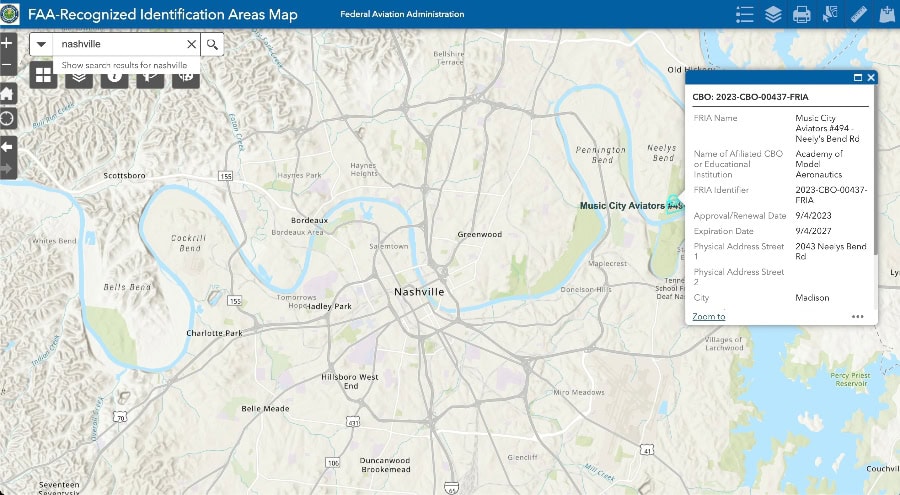The width and height of the screenshot is (900, 495).
Task: Open the Layer List stack icon
Action: pyautogui.click(x=773, y=14)
